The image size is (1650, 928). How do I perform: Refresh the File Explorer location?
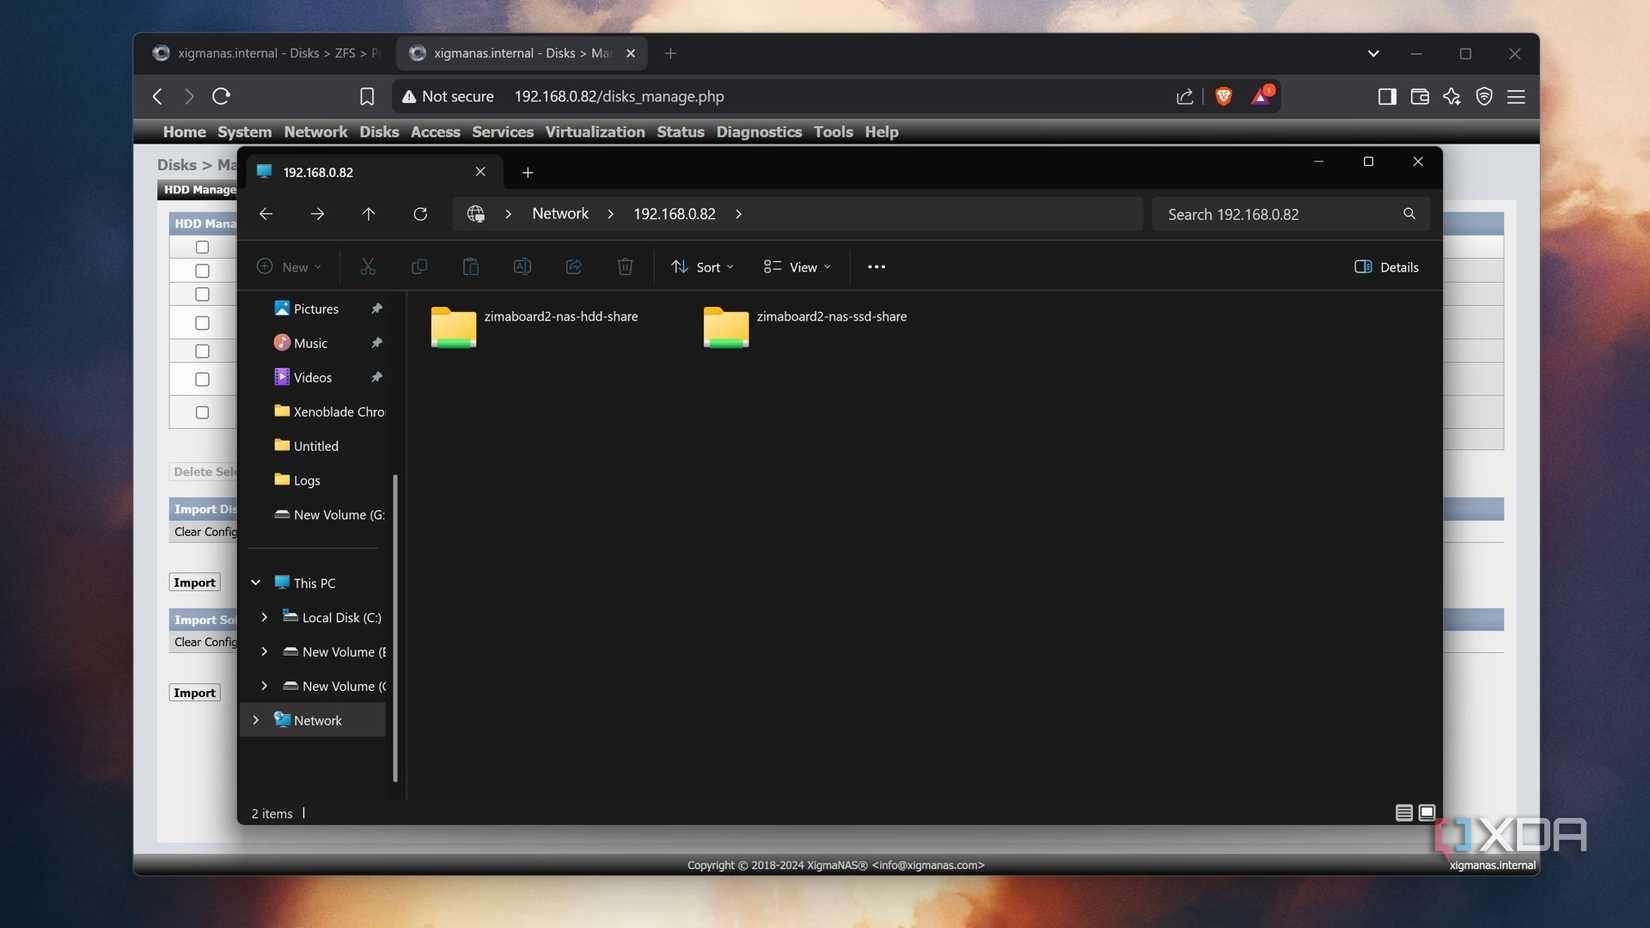[420, 214]
